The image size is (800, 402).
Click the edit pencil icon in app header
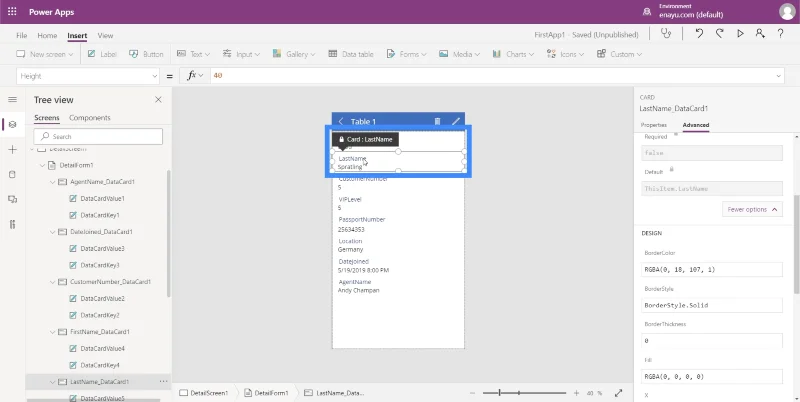(x=456, y=121)
